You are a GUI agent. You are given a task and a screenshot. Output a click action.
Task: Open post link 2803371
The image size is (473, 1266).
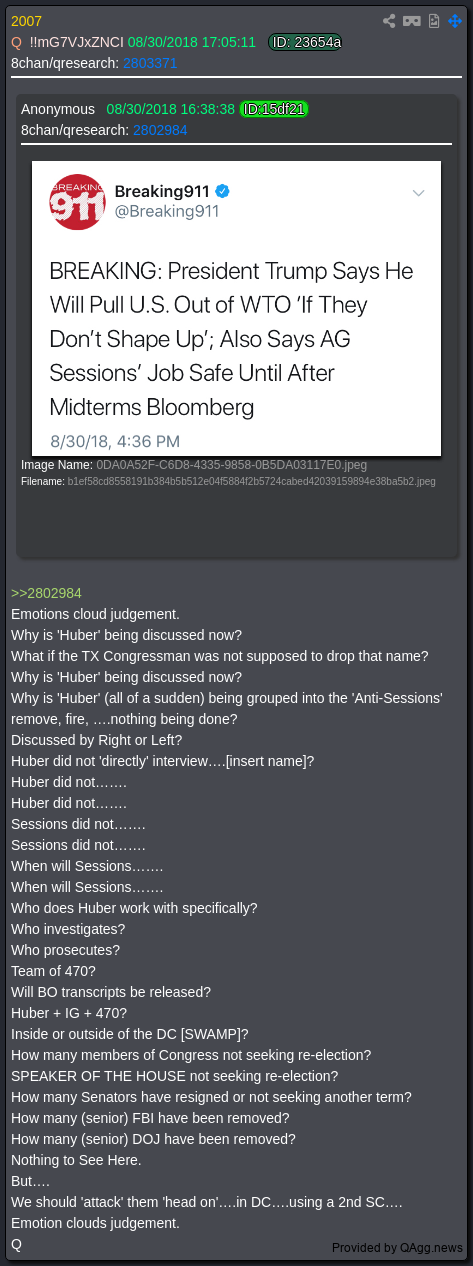tap(150, 62)
